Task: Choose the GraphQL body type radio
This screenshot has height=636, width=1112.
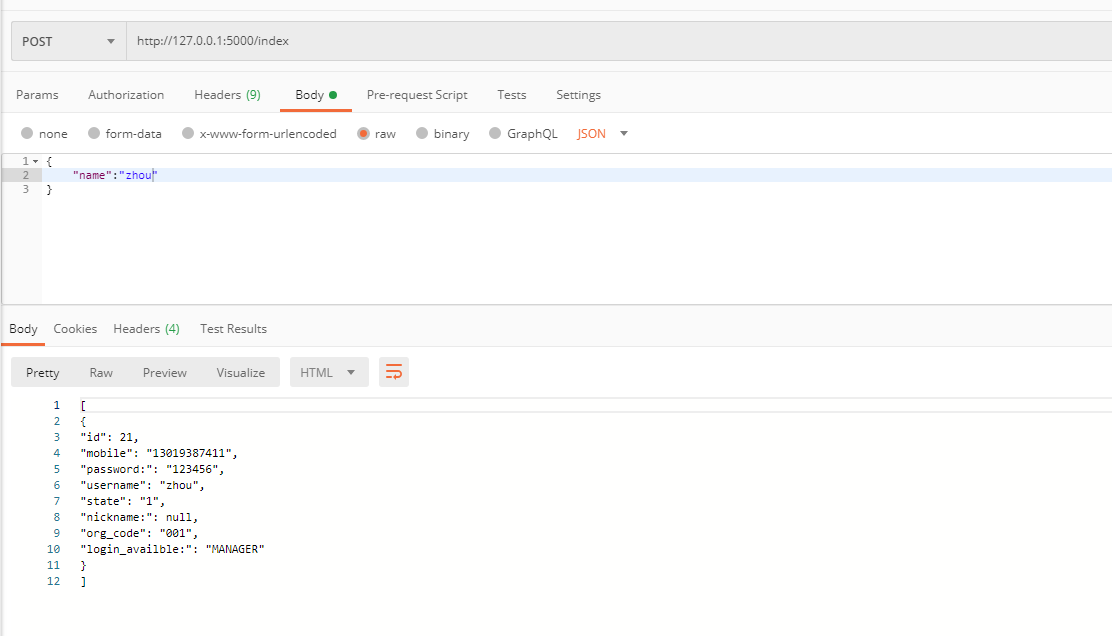Action: (x=495, y=133)
